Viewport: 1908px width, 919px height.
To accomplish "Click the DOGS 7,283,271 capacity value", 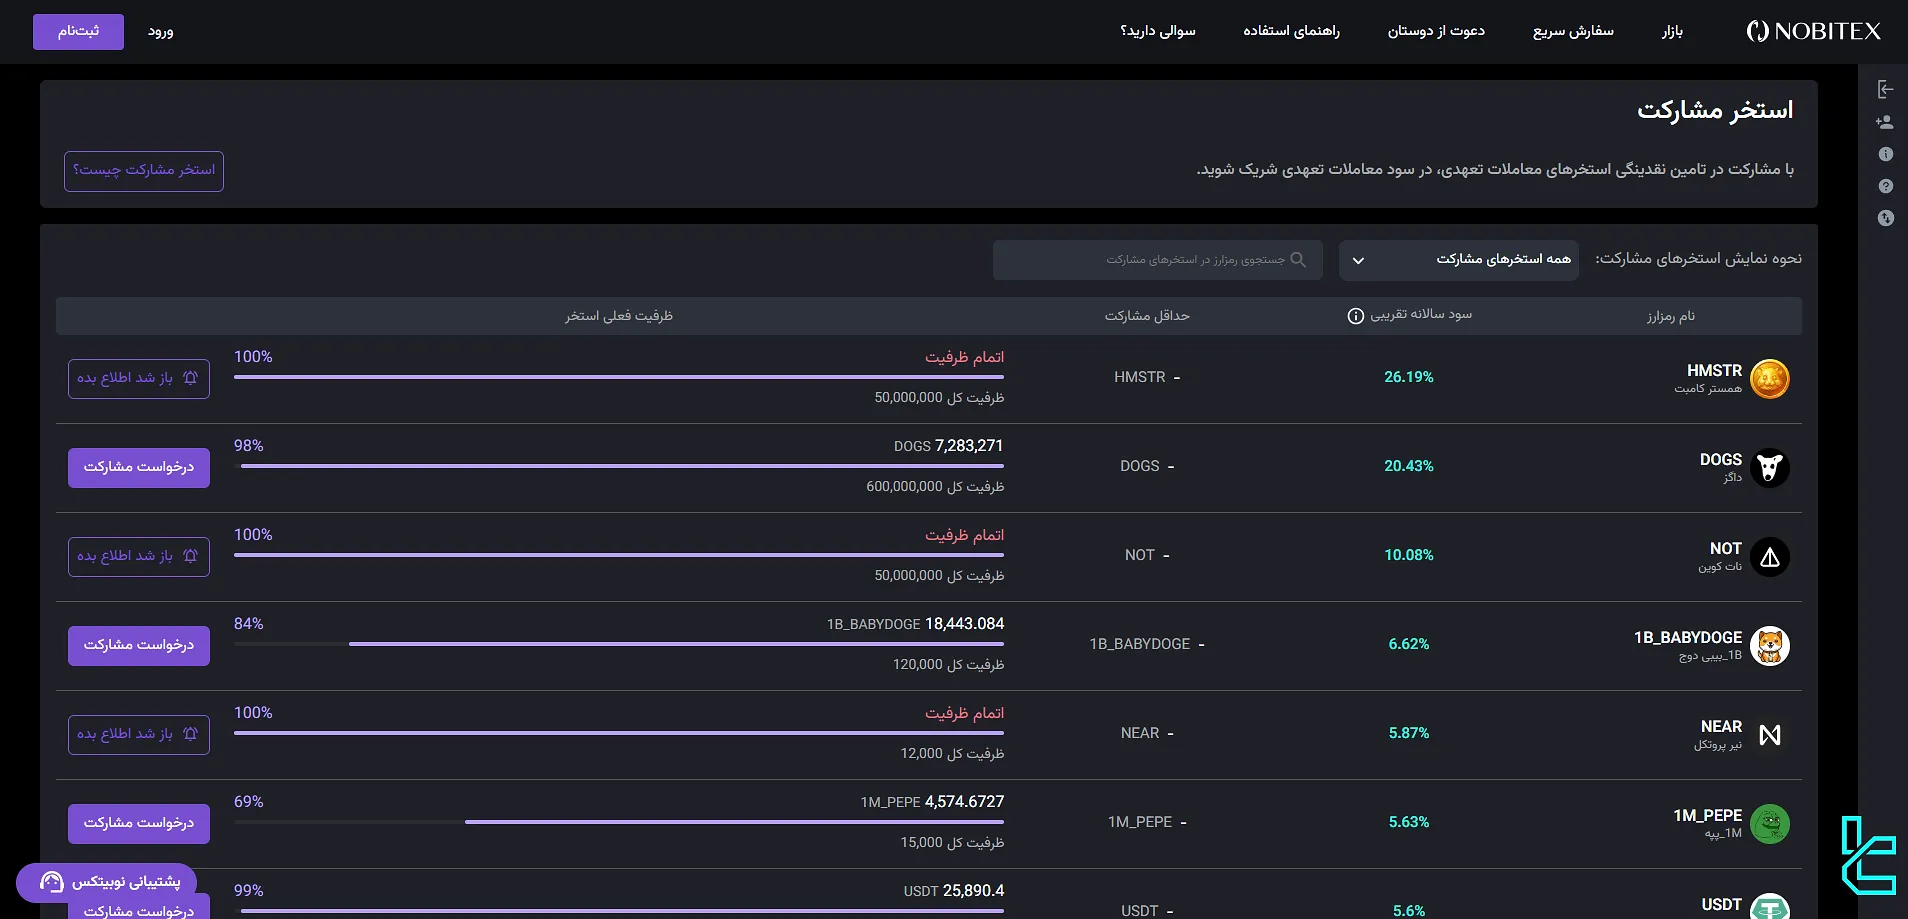I will click(x=949, y=446).
